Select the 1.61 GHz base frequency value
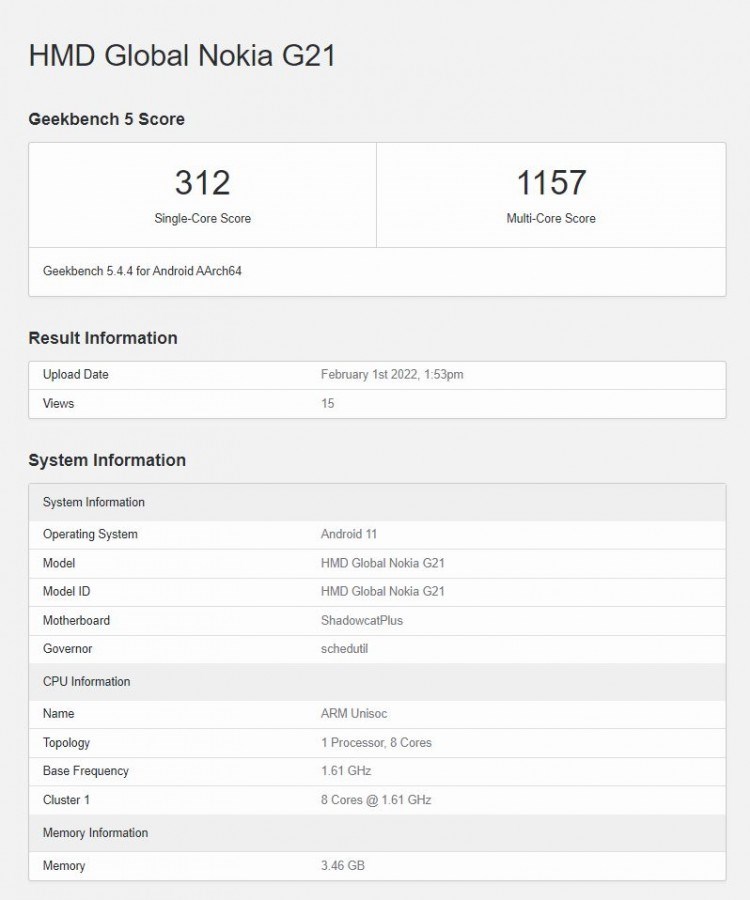 [346, 771]
